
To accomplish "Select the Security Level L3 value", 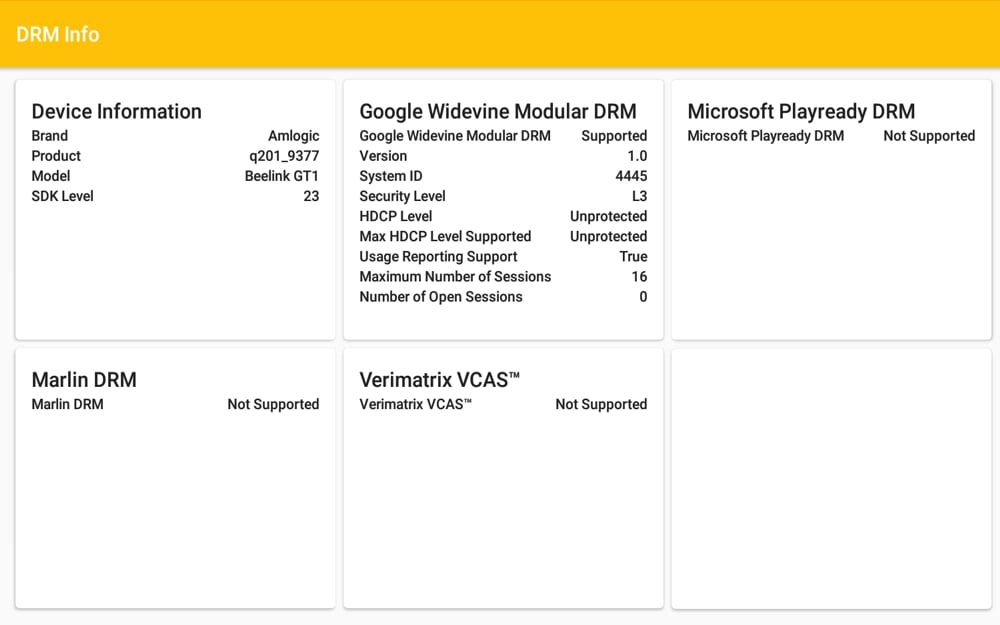I will 639,196.
